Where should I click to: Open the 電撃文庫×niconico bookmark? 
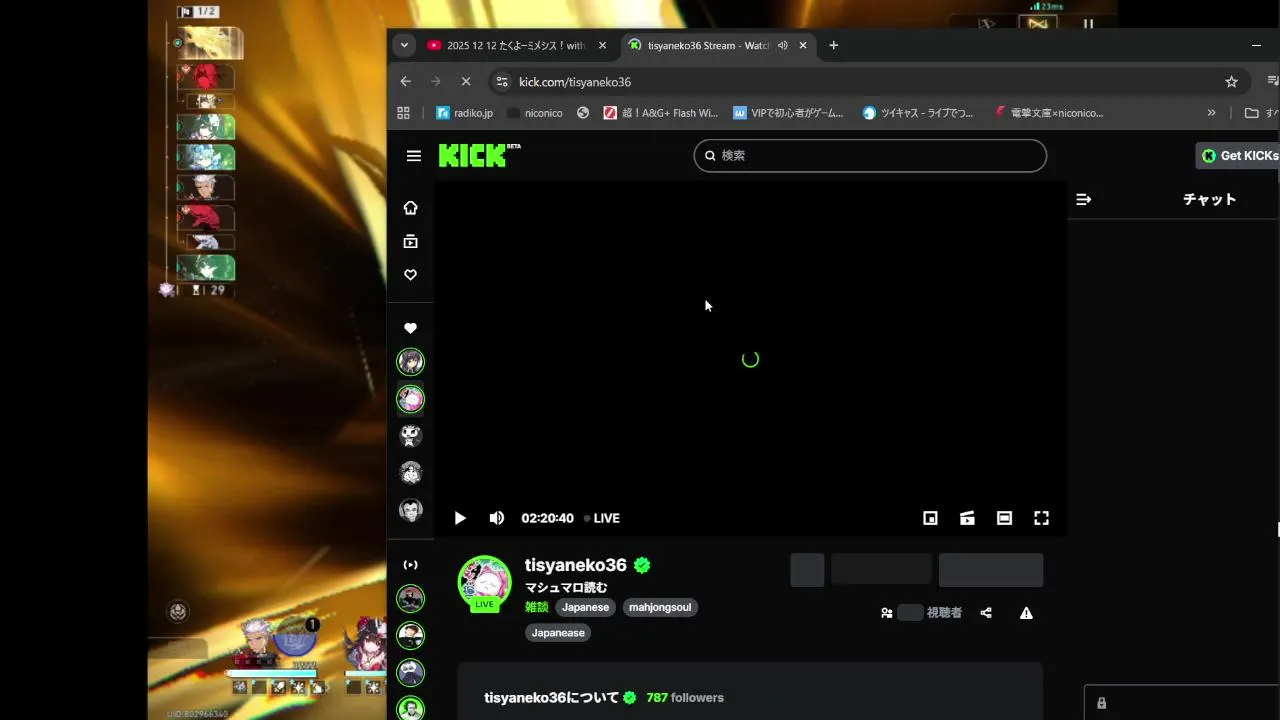coord(1049,113)
